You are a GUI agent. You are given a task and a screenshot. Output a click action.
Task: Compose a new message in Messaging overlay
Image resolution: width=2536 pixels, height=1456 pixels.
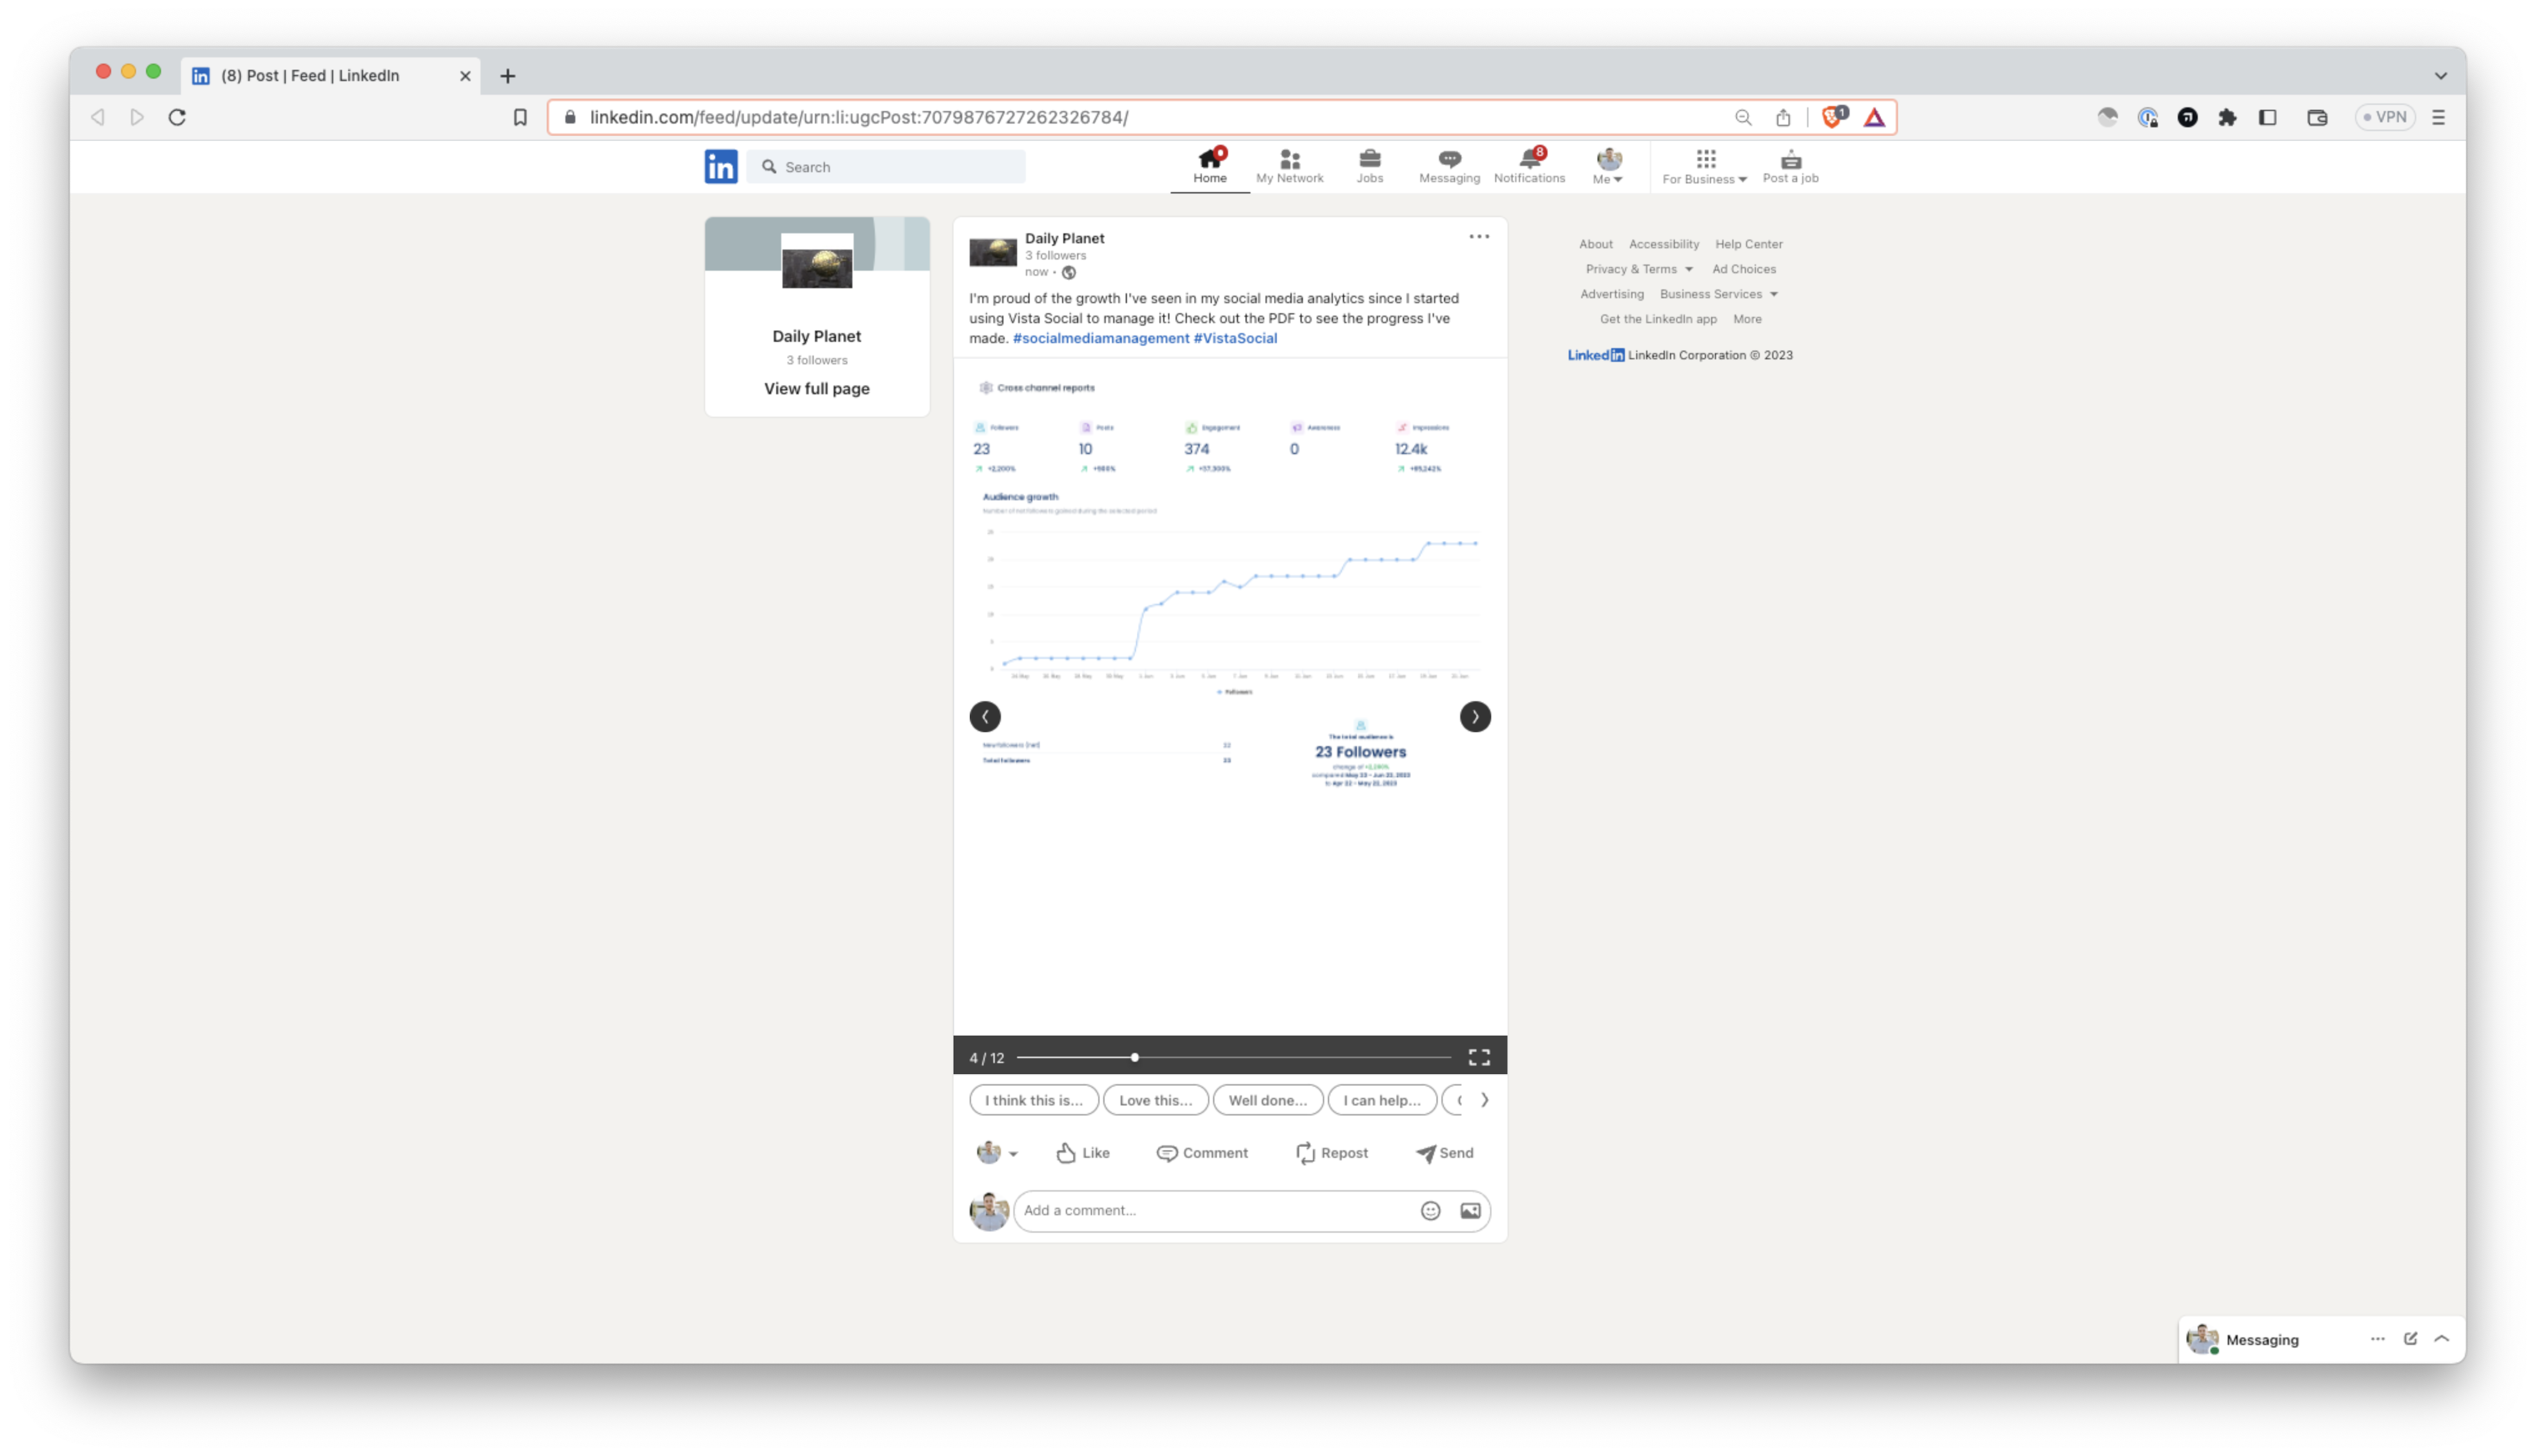coord(2409,1339)
